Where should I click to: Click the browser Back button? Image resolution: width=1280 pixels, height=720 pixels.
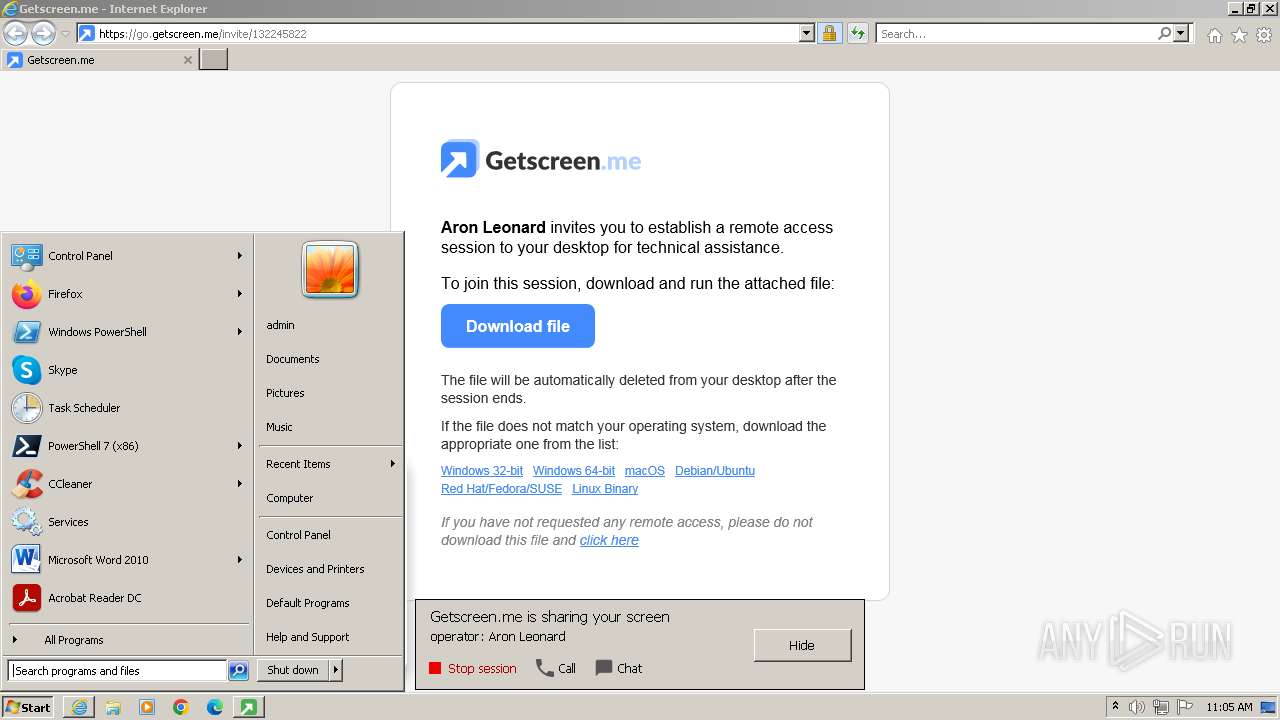(15, 34)
